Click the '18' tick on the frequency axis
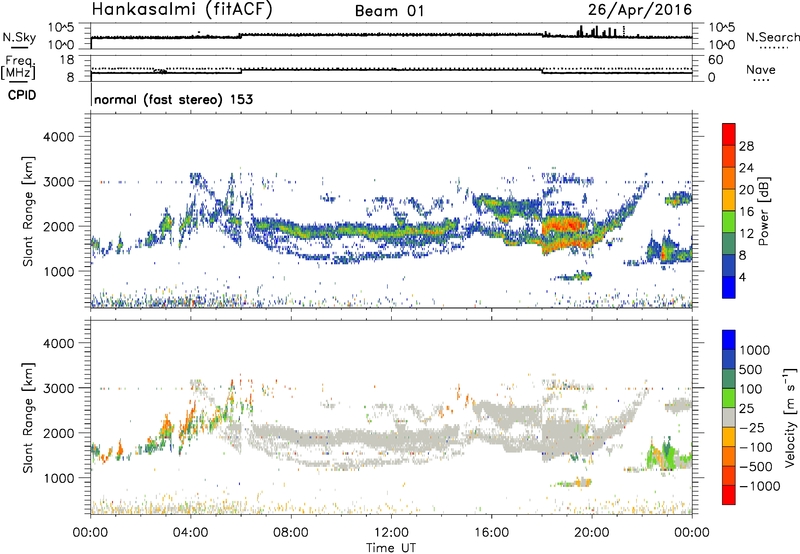800x554 pixels. (67, 60)
